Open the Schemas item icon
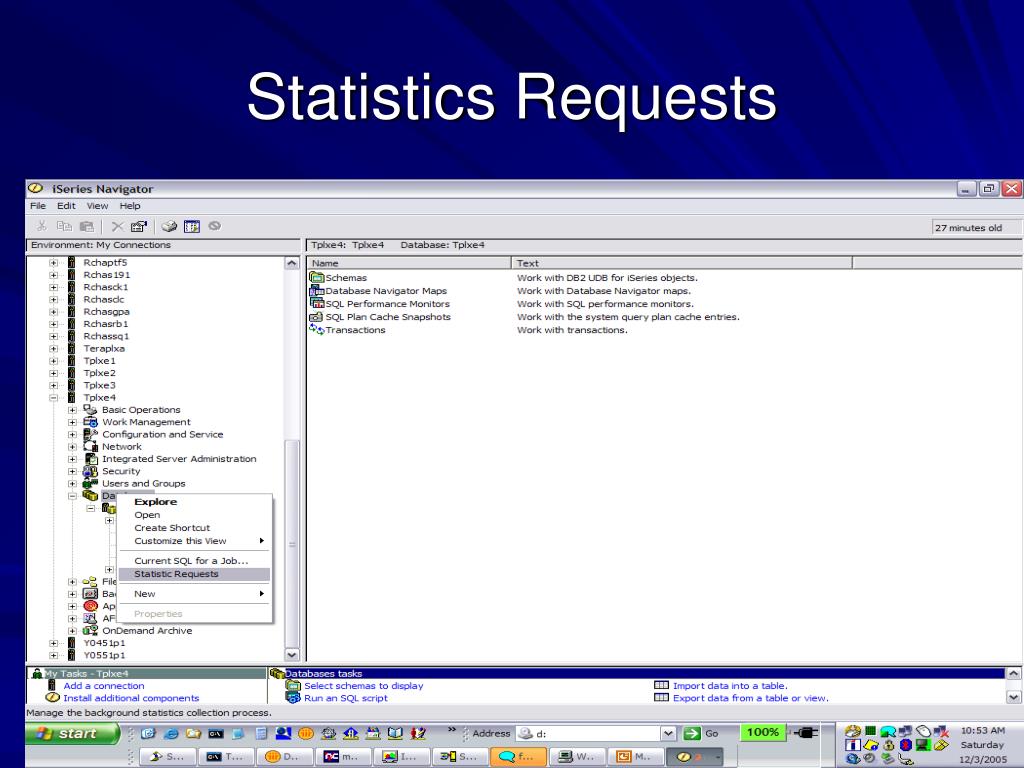Viewport: 1024px width, 768px height. pyautogui.click(x=317, y=278)
